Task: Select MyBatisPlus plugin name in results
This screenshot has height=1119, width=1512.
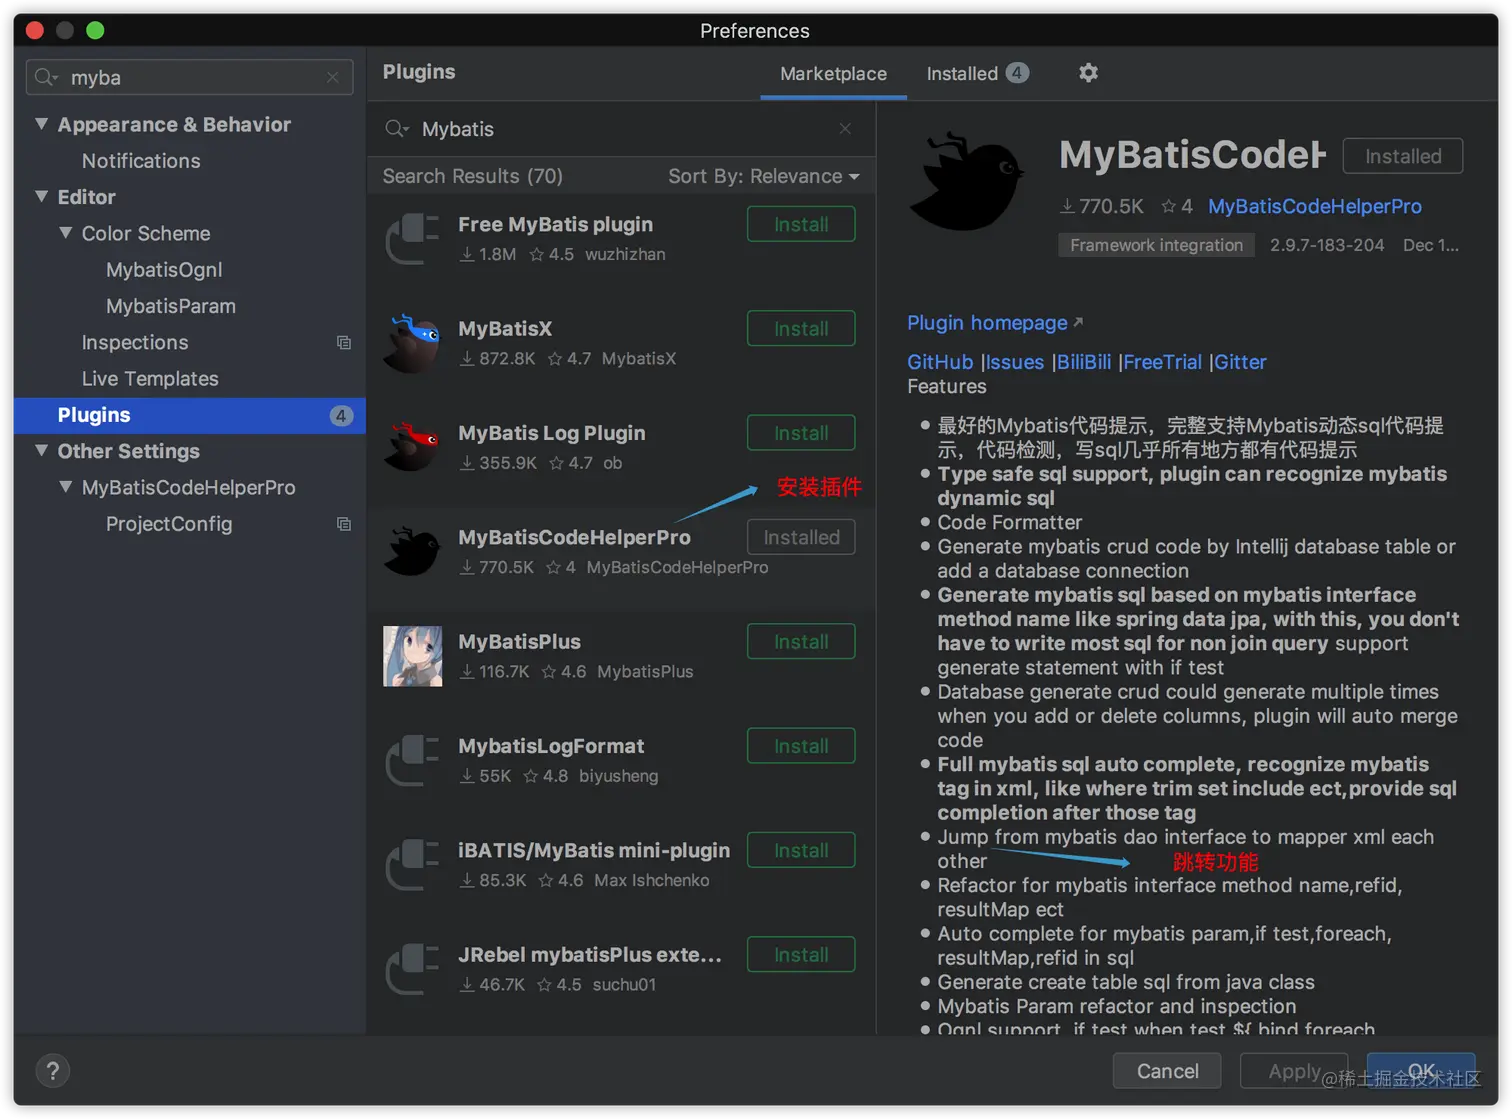Action: [x=519, y=642]
